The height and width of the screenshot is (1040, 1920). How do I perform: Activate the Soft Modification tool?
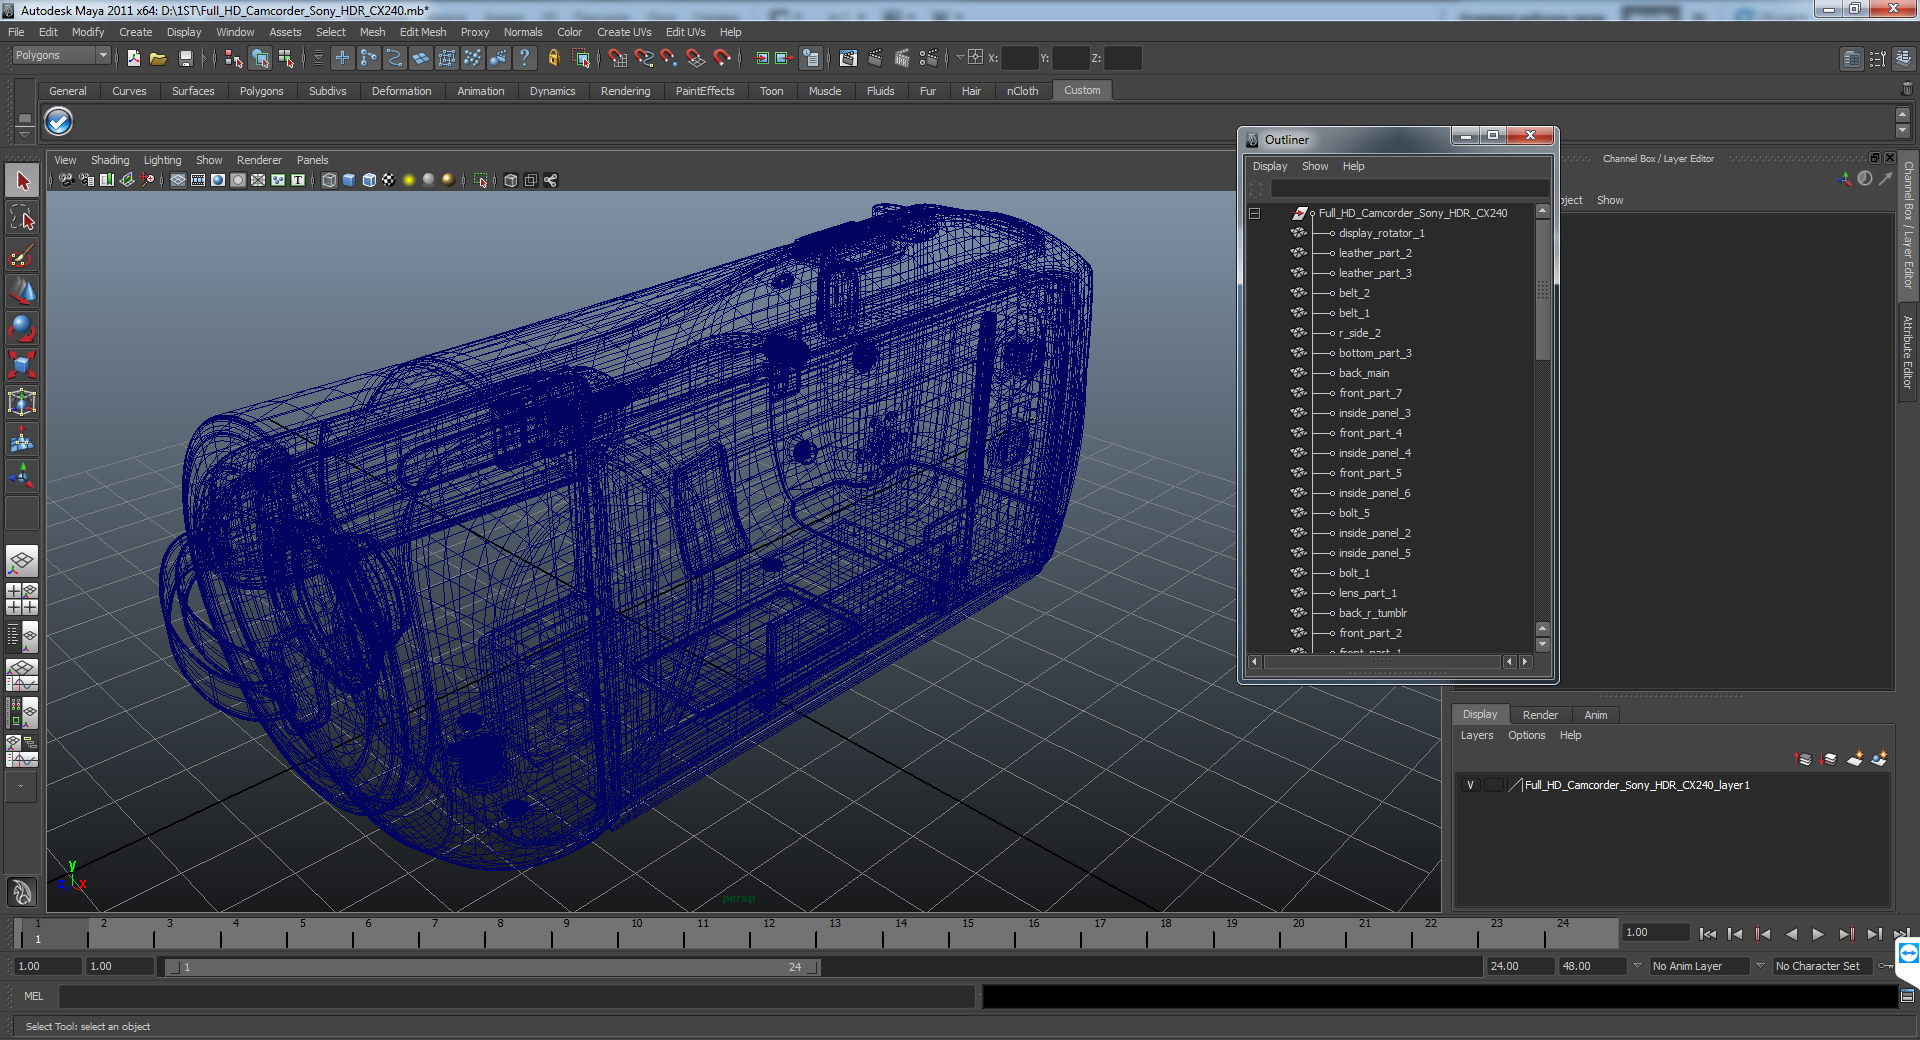[x=22, y=439]
